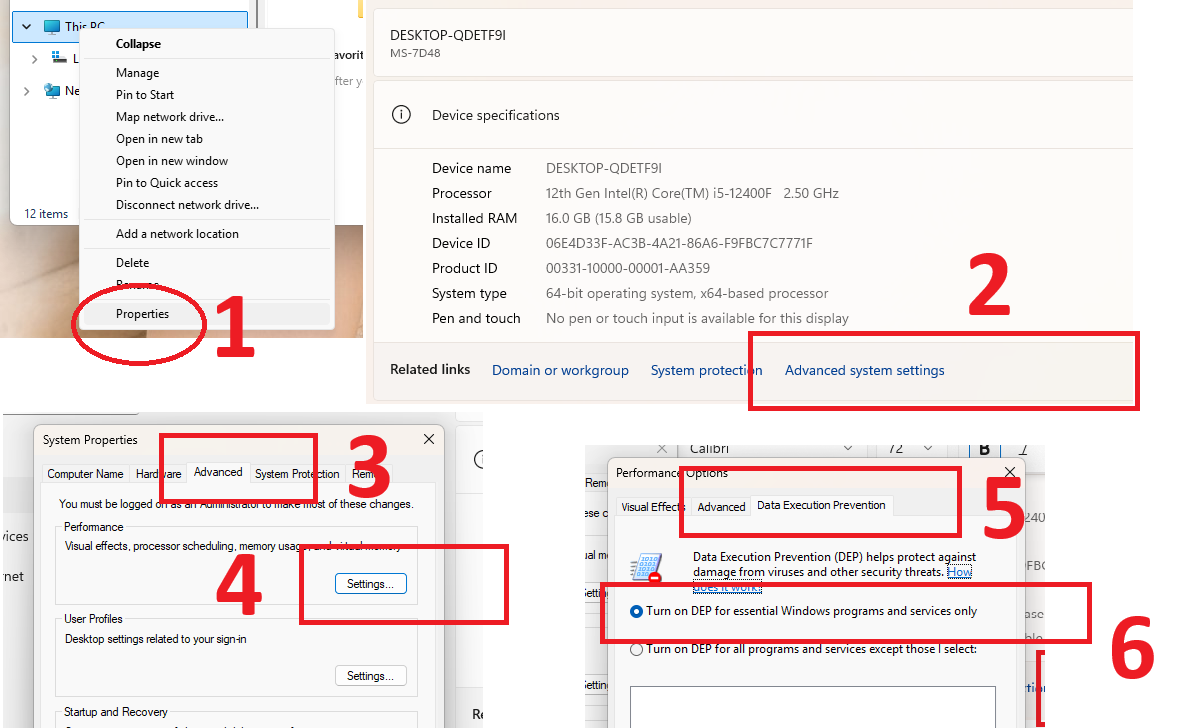This screenshot has width=1201, height=728.
Task: Close the Performance Options dialog
Action: 1009,472
